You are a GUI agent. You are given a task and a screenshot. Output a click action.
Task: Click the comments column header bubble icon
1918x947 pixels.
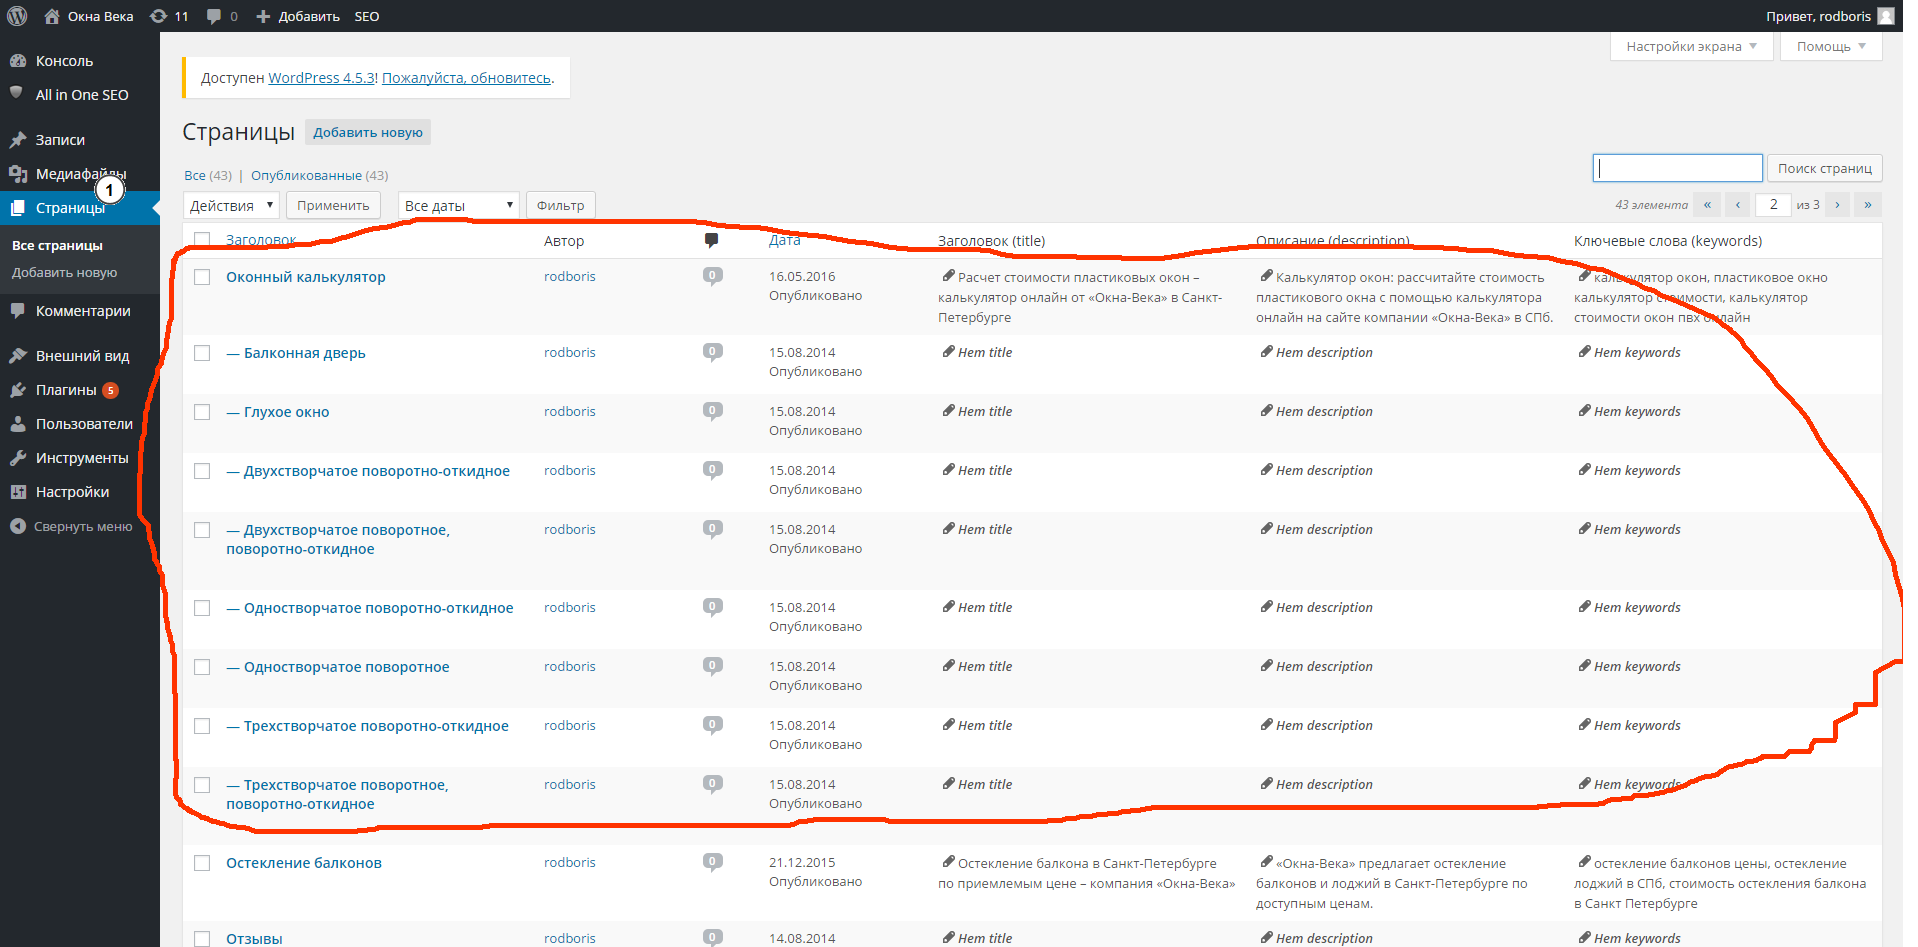711,240
